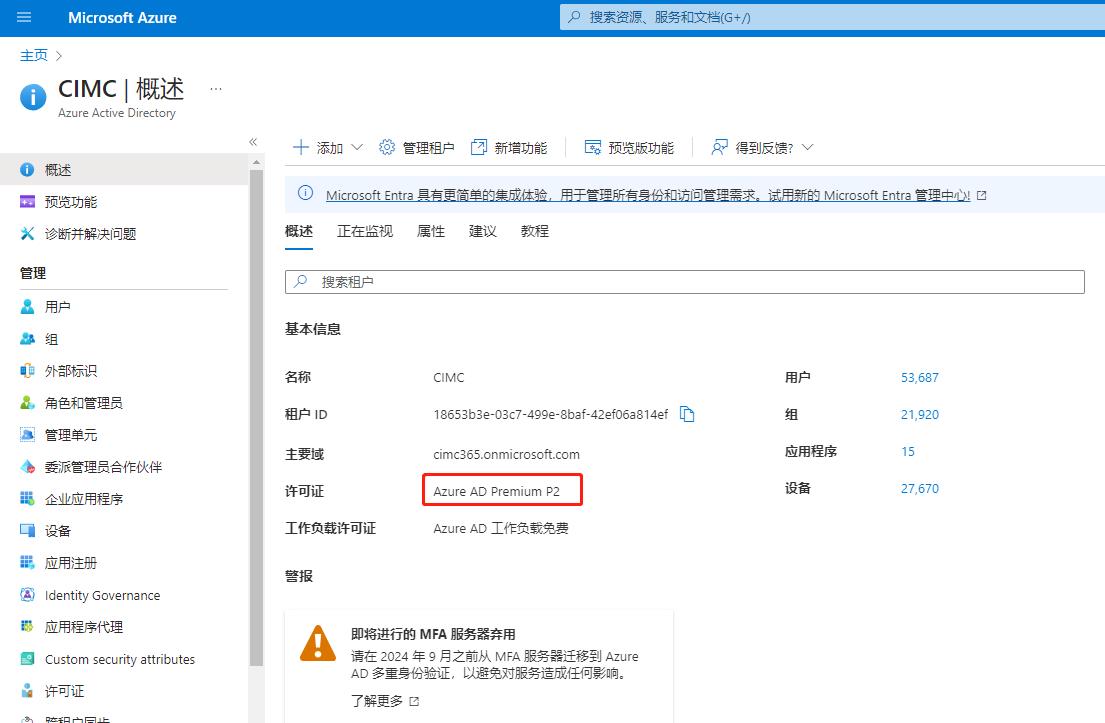Click the breadcrumb chevron after 主页
The image size is (1105, 723).
point(58,56)
